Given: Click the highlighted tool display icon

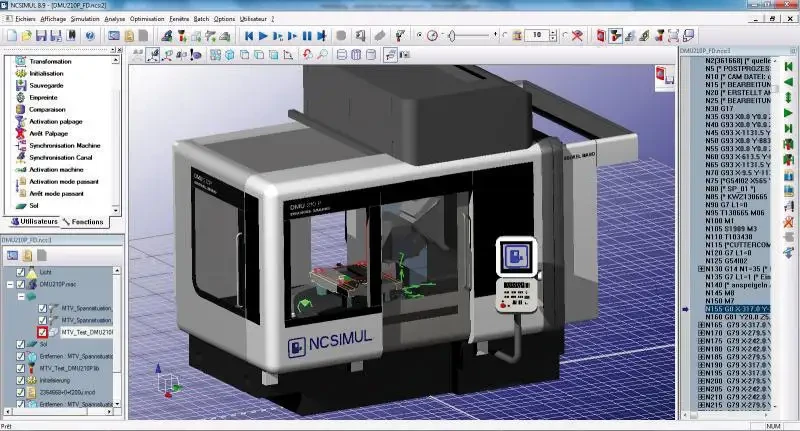Looking at the screenshot, I should point(616,36).
